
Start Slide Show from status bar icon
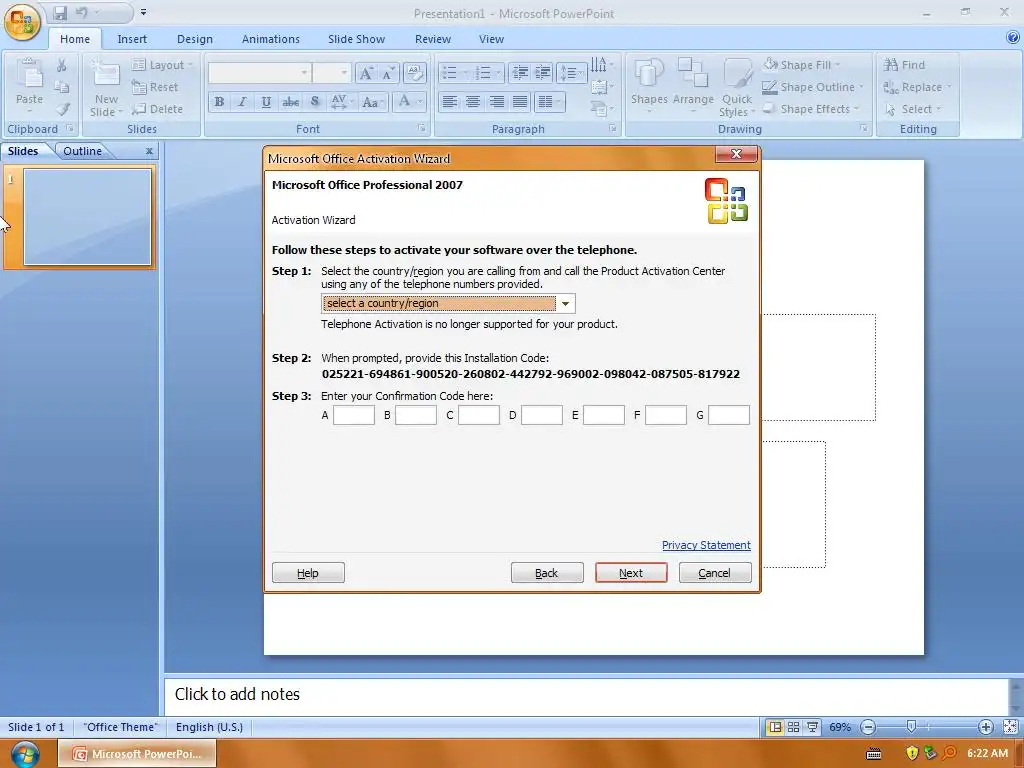(x=812, y=727)
